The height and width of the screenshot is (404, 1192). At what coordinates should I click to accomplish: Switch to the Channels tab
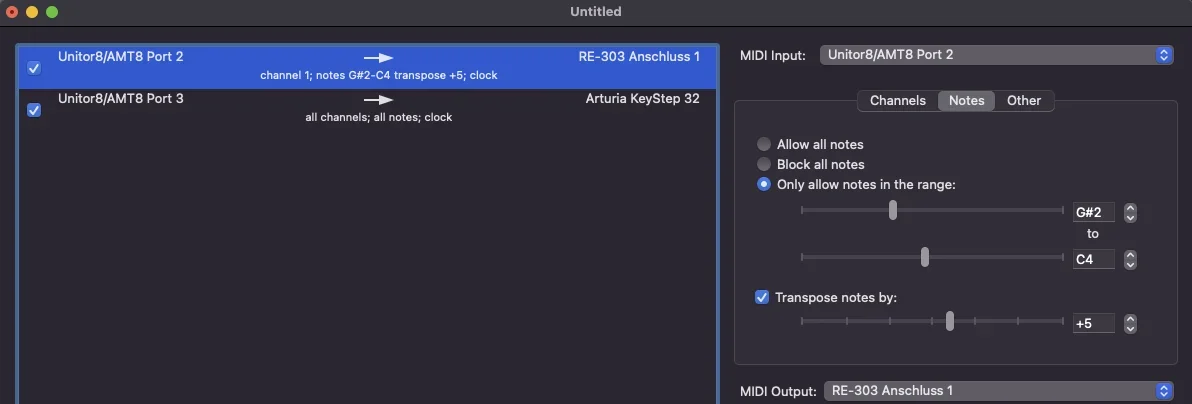click(x=898, y=100)
